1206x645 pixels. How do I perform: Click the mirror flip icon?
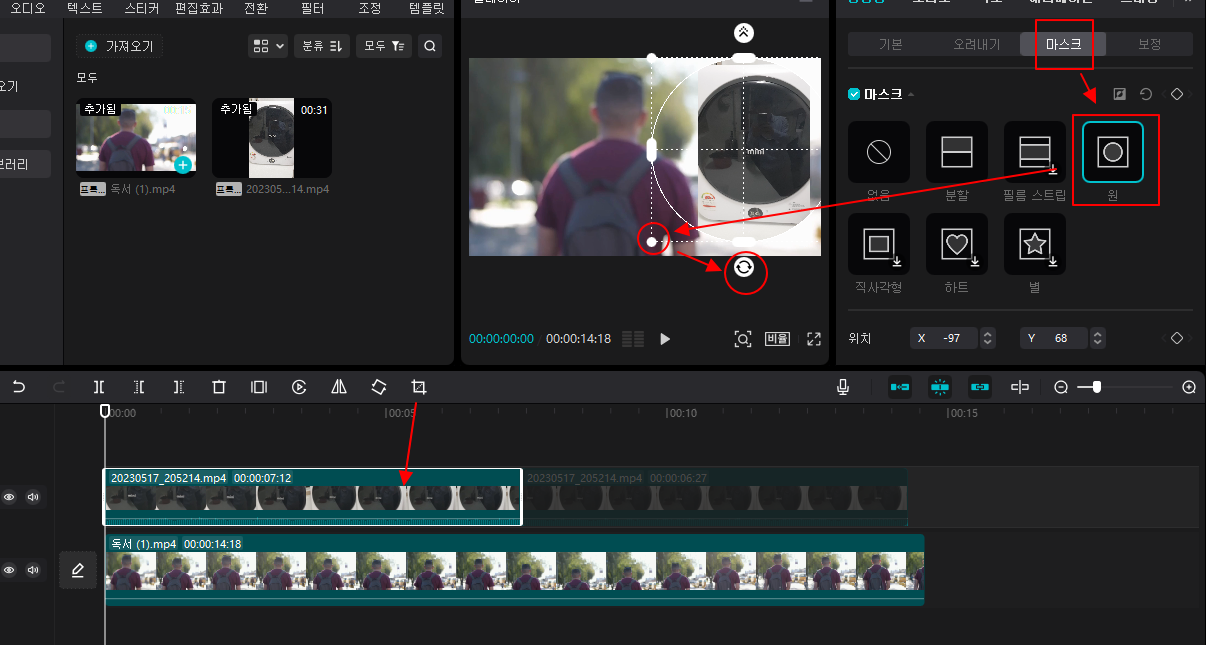click(x=339, y=387)
